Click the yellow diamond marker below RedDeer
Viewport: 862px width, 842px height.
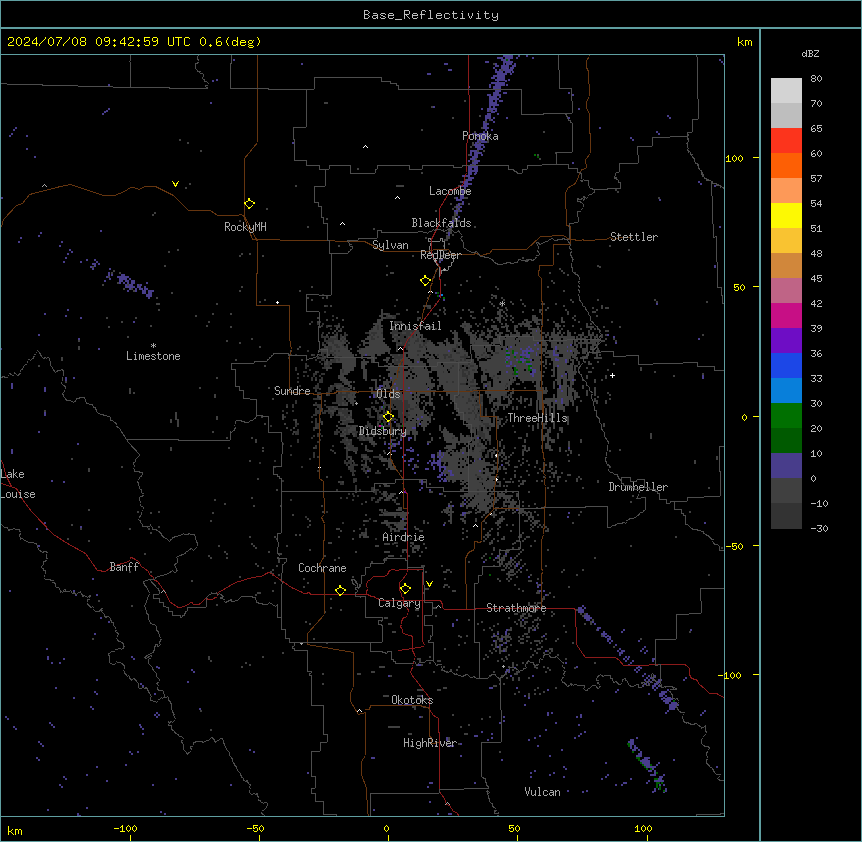point(426,281)
